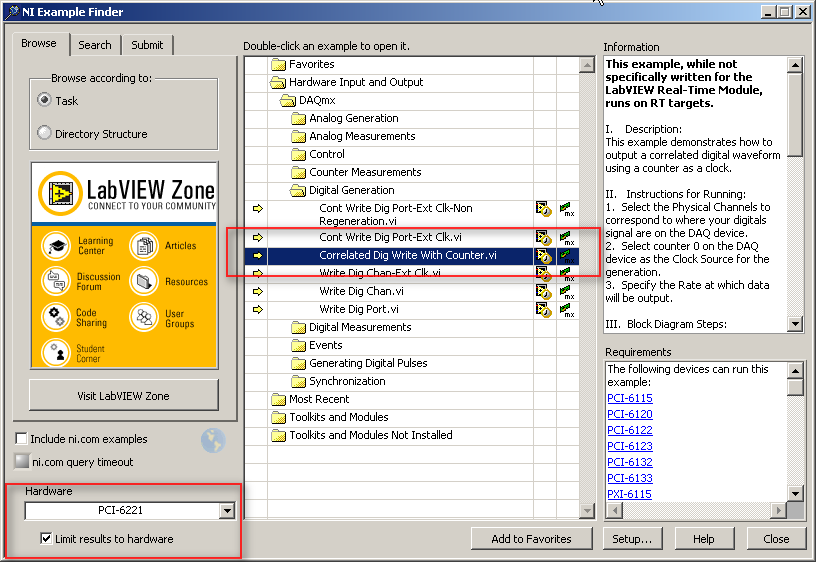The height and width of the screenshot is (562, 816).
Task: Toggle the ni.com query timeout checkbox
Action: 21,461
